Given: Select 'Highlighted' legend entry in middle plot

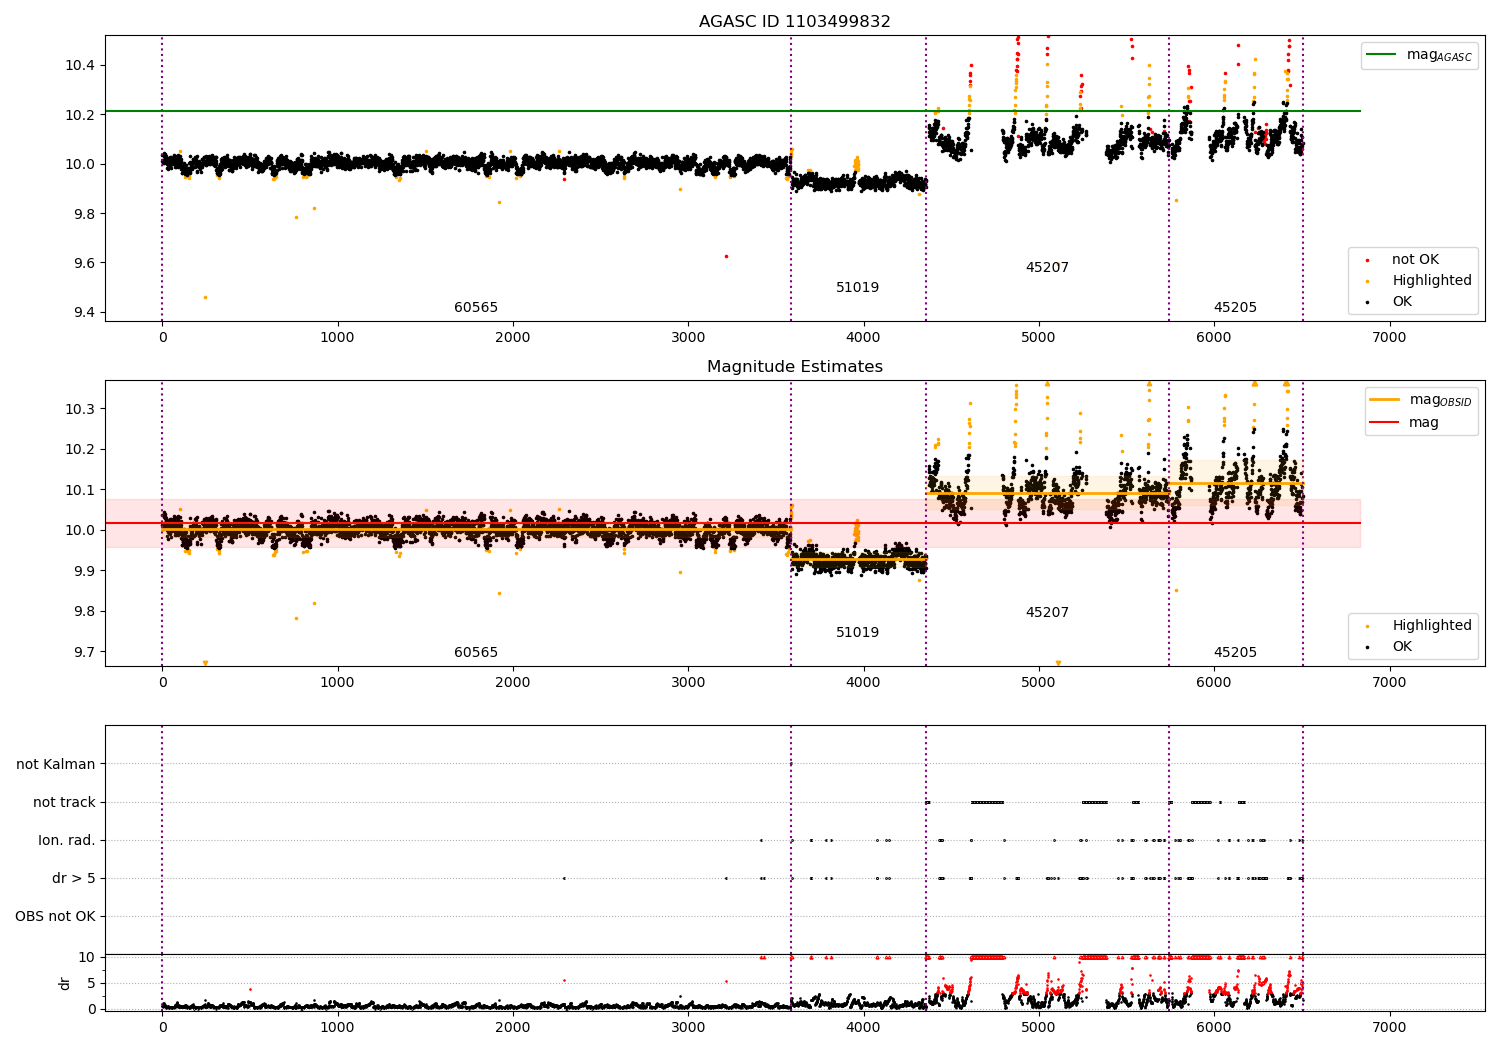Looking at the screenshot, I should (1431, 626).
